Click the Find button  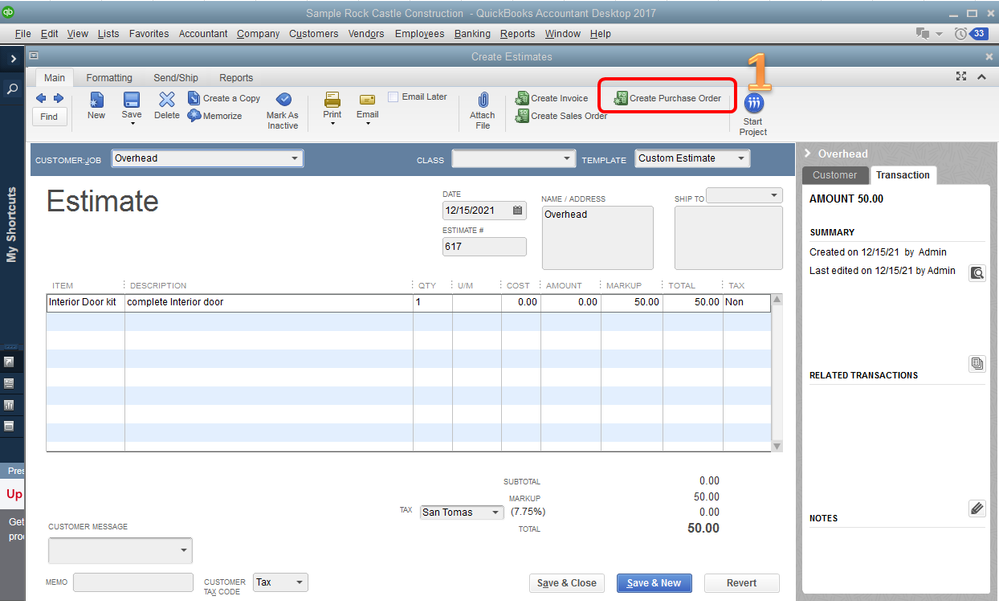pos(49,117)
